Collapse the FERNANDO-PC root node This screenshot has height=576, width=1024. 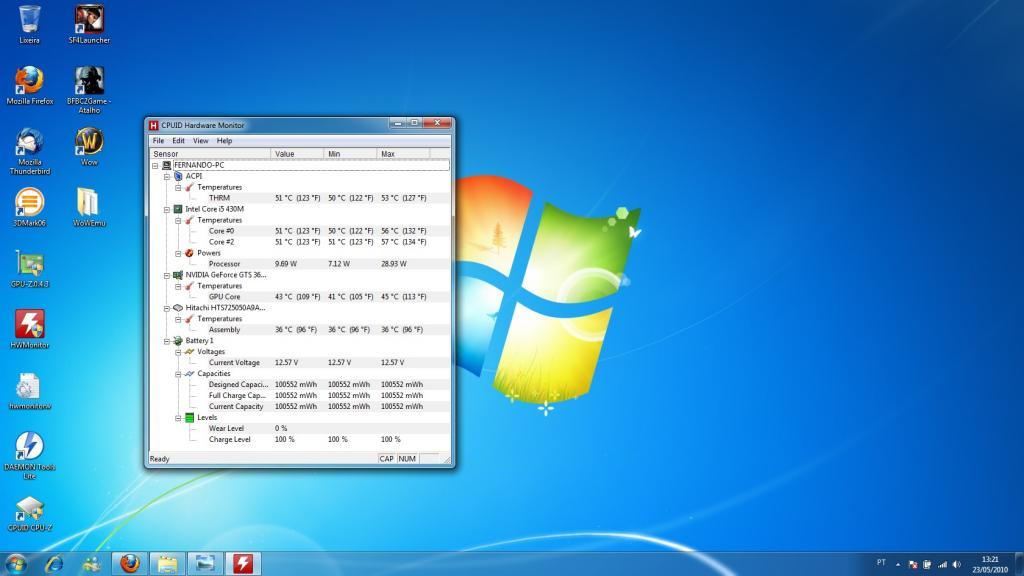click(x=155, y=166)
